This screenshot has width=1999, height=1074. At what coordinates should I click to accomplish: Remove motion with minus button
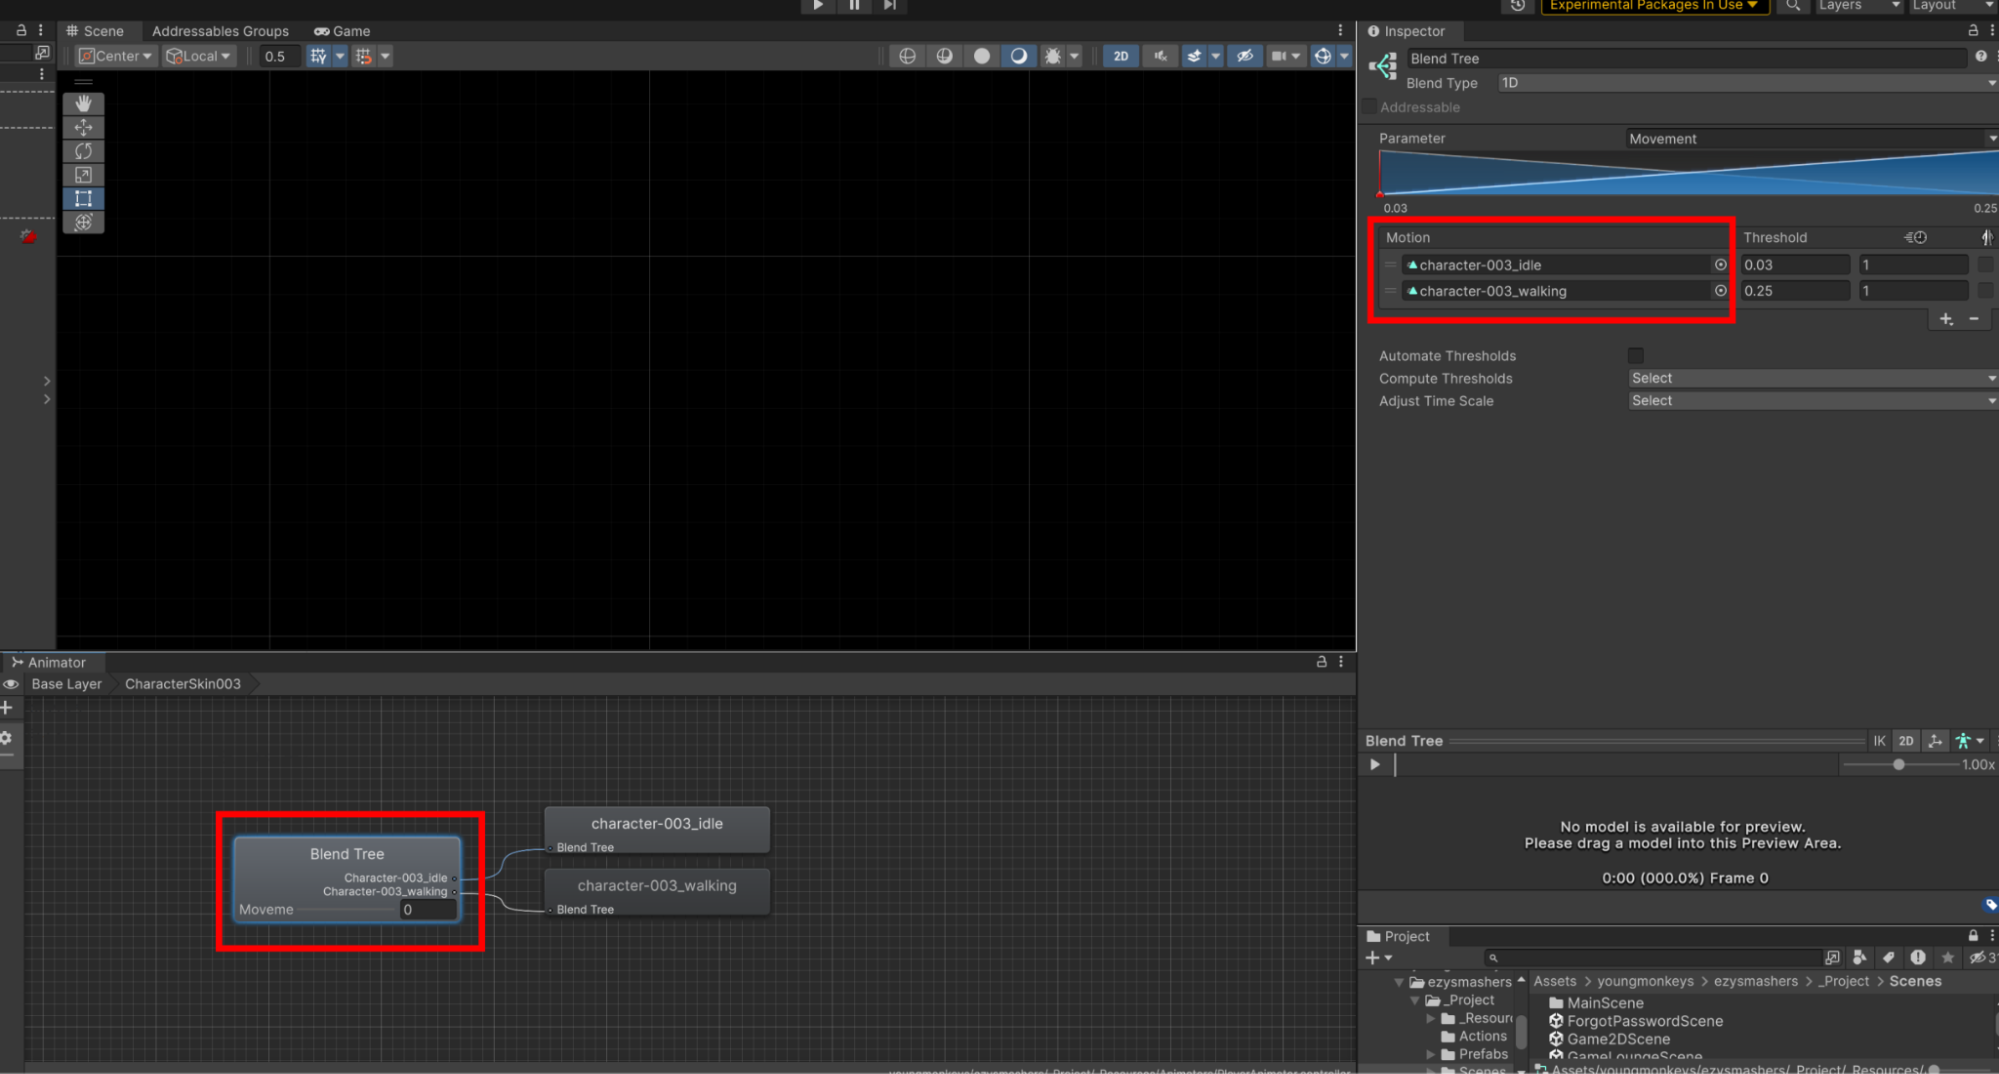(x=1973, y=319)
